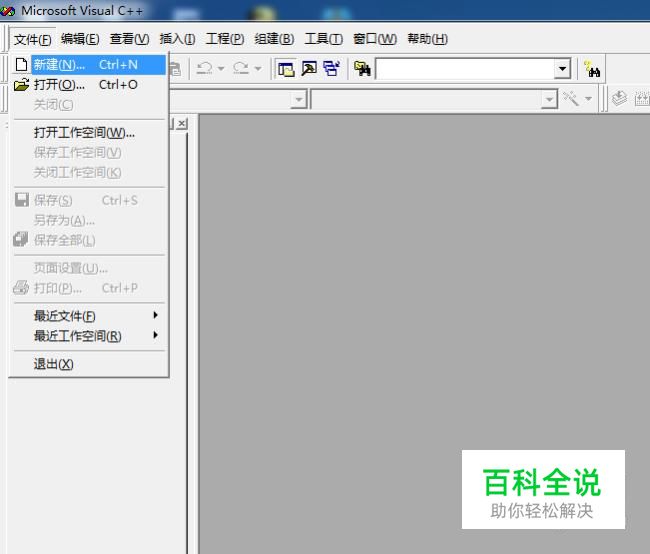Click the floppy disk Save icon
Screen dimensions: 650x554
click(x=22, y=200)
